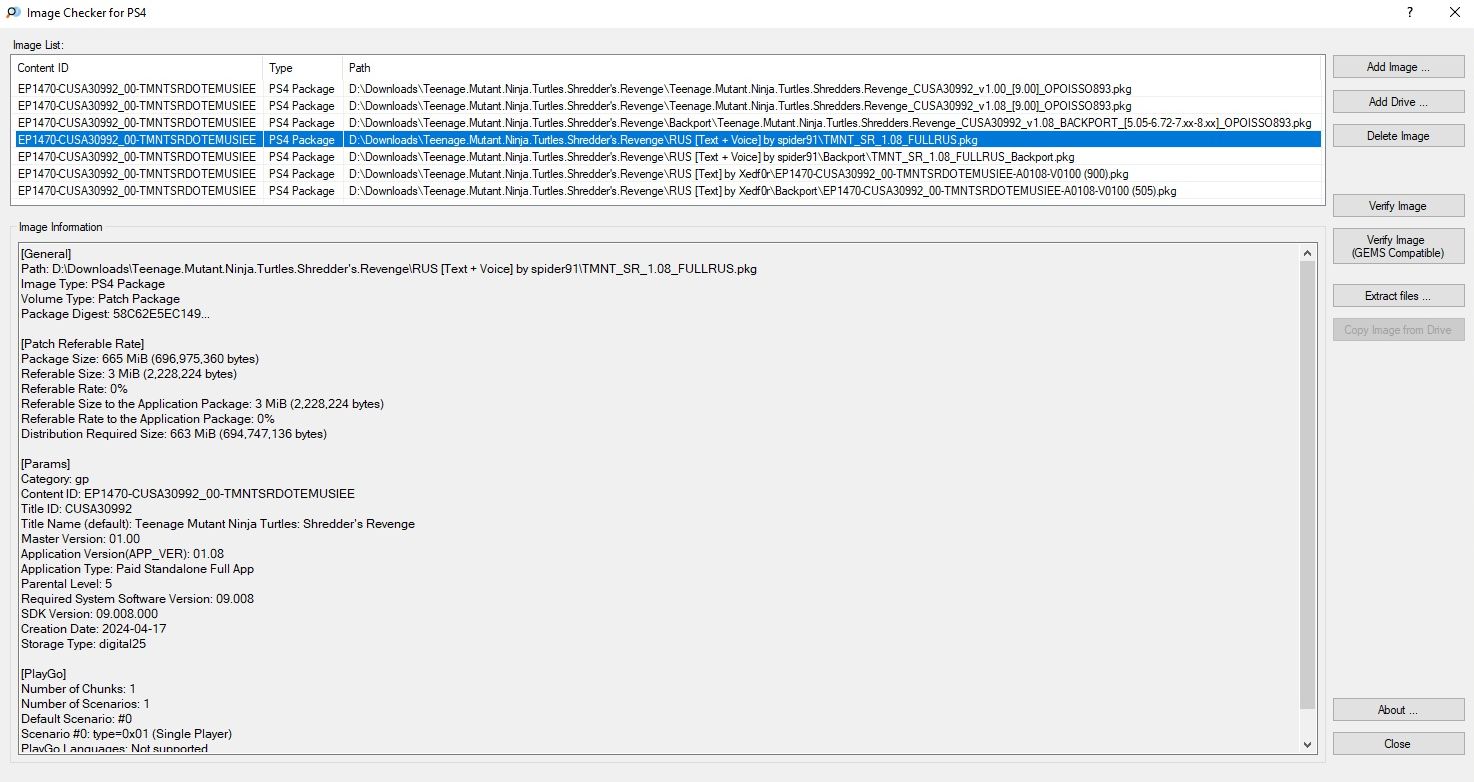Image resolution: width=1474 pixels, height=782 pixels.
Task: Open the About dialog
Action: coord(1398,710)
